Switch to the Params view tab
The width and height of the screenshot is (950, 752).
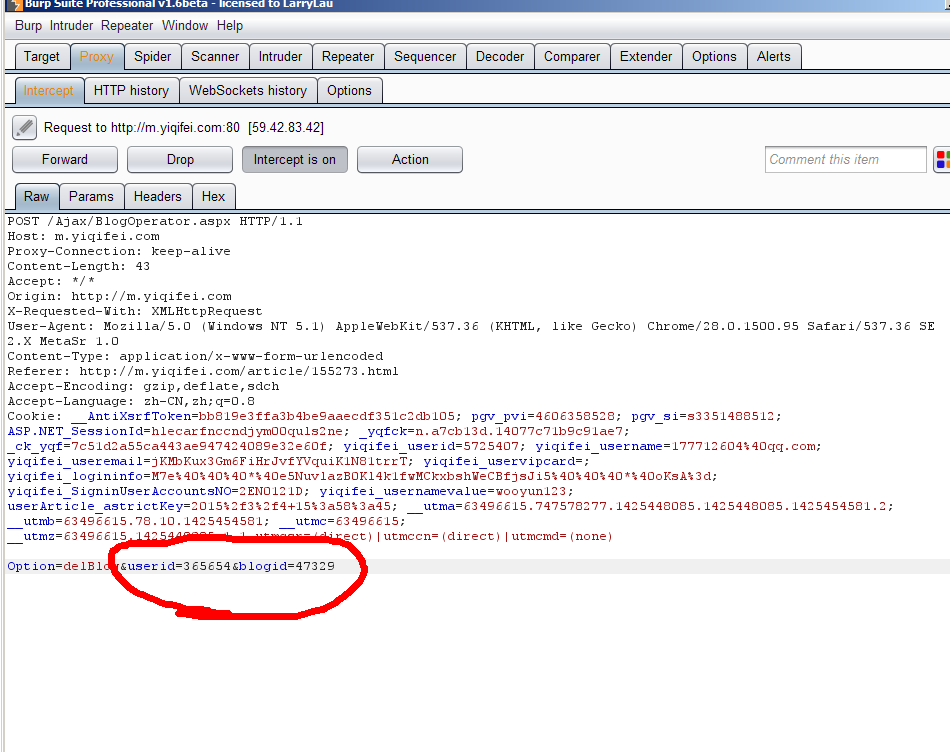pos(91,196)
